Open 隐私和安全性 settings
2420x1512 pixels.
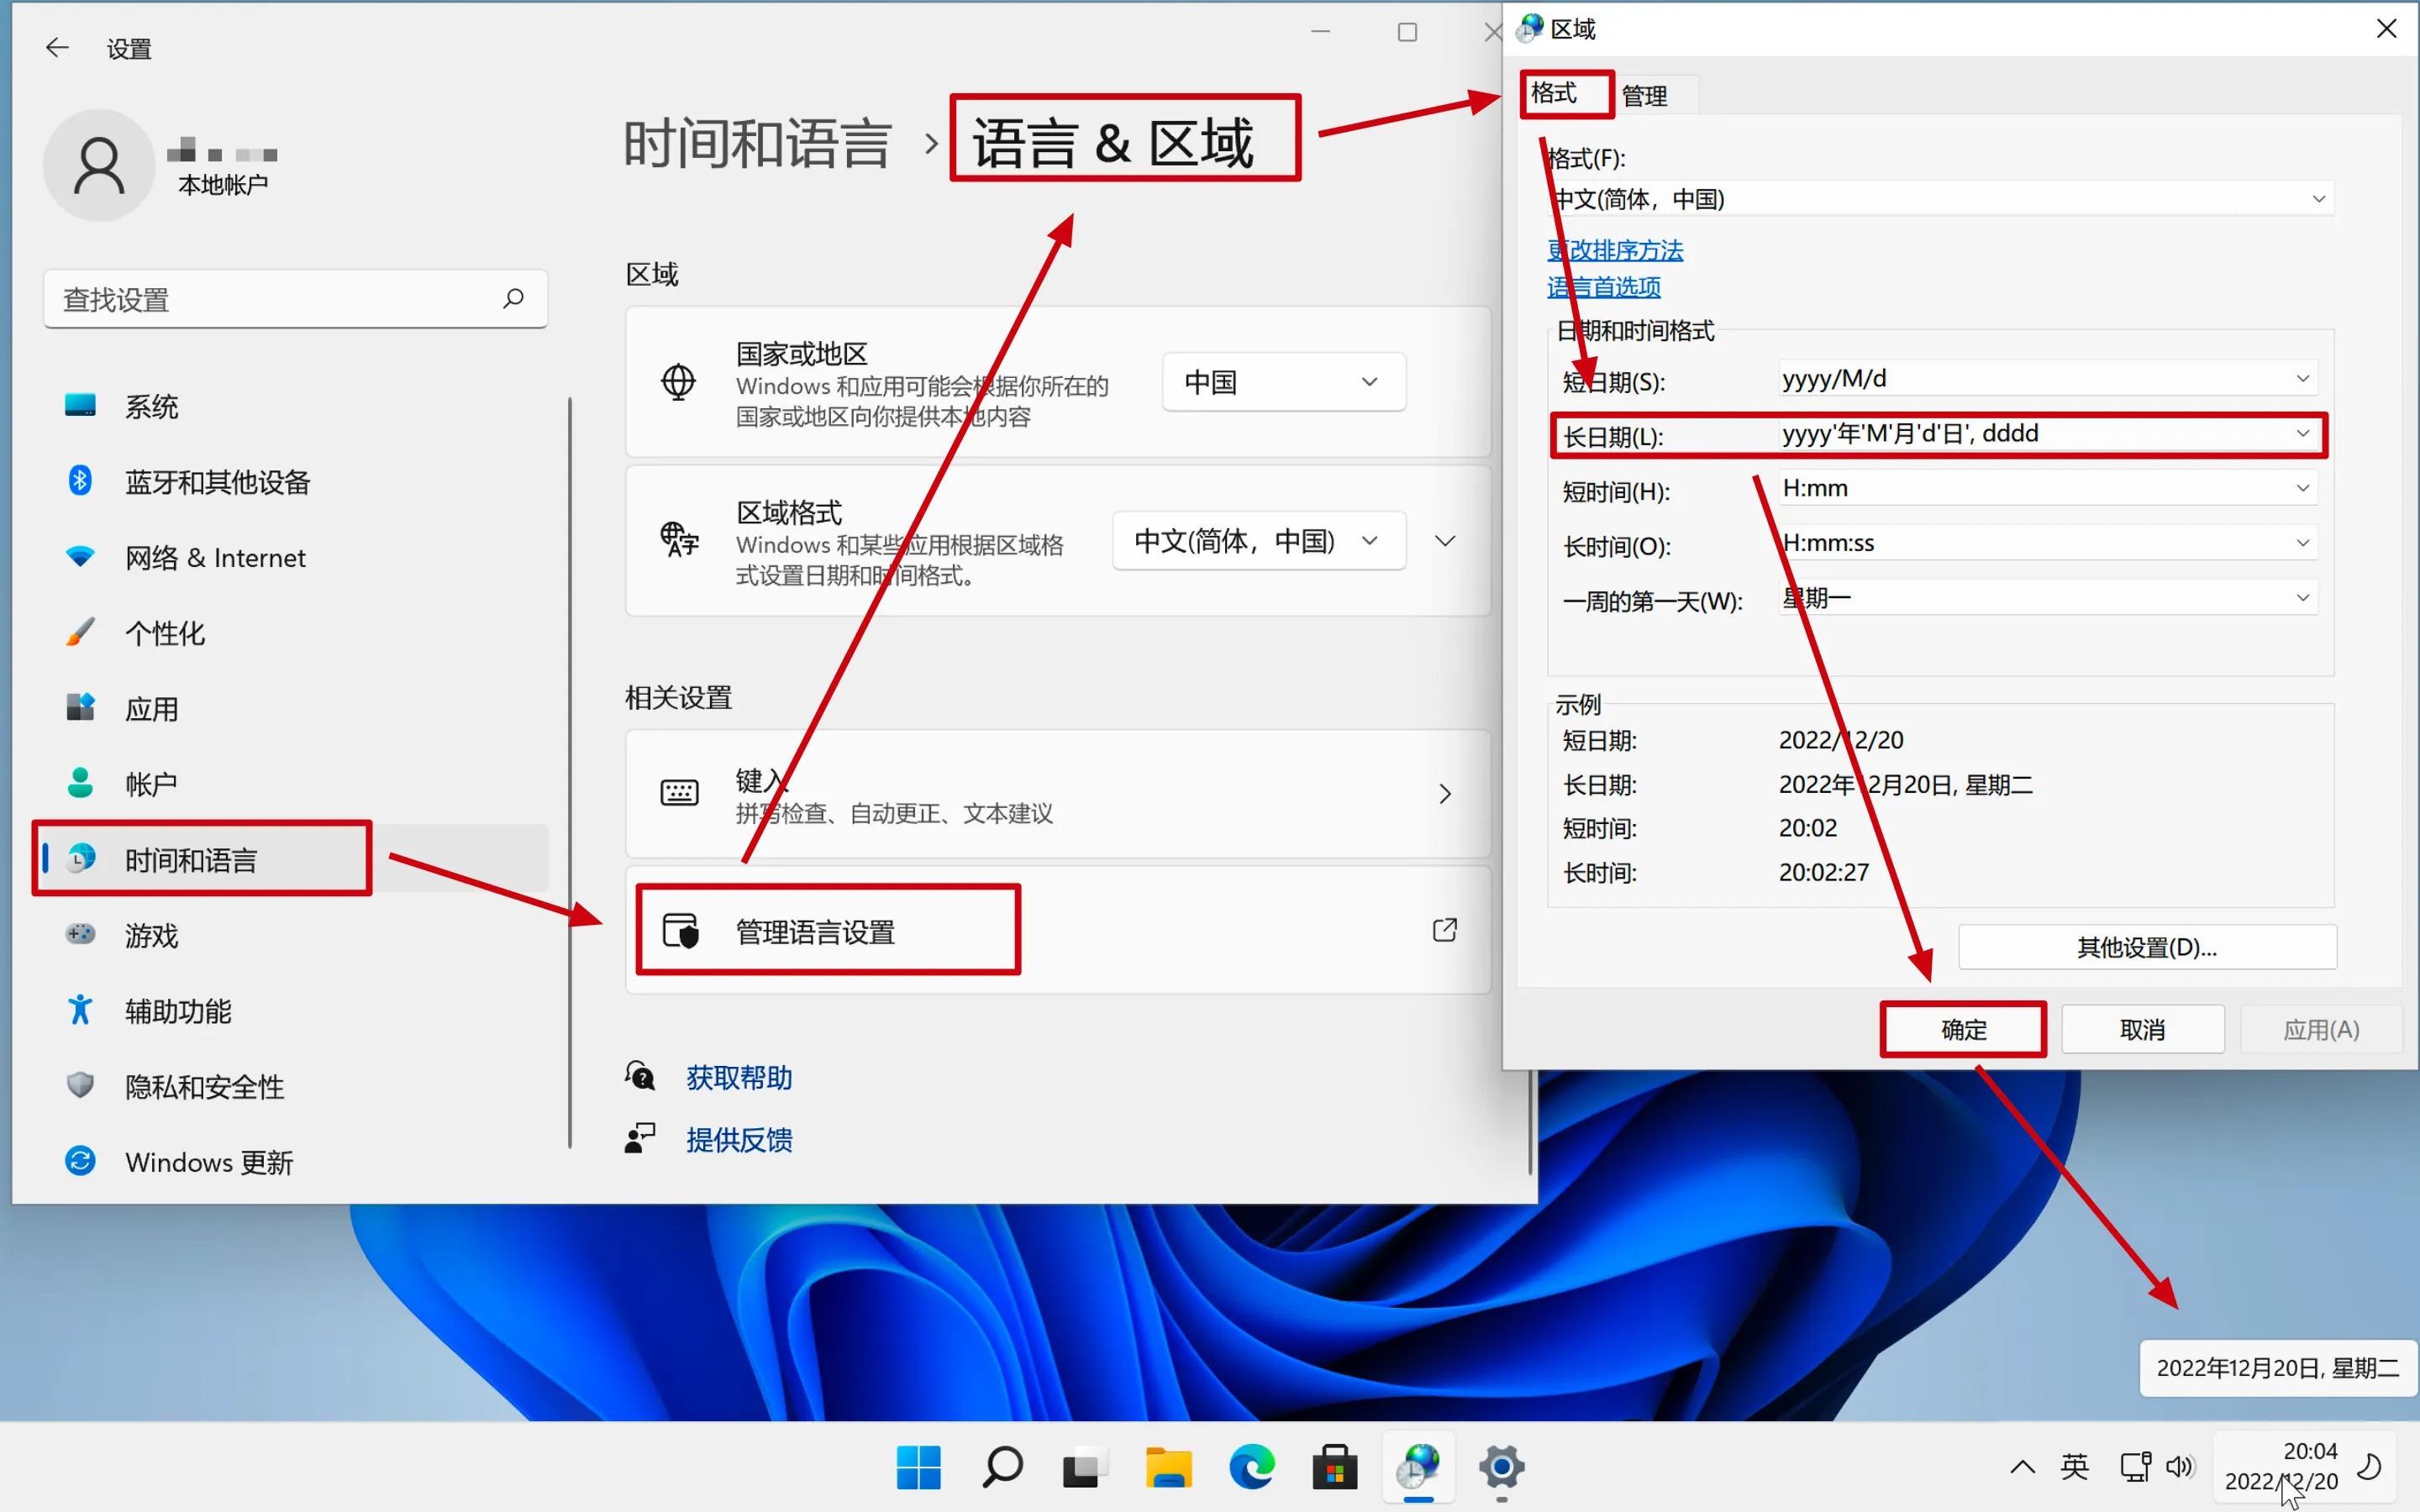[x=295, y=1086]
